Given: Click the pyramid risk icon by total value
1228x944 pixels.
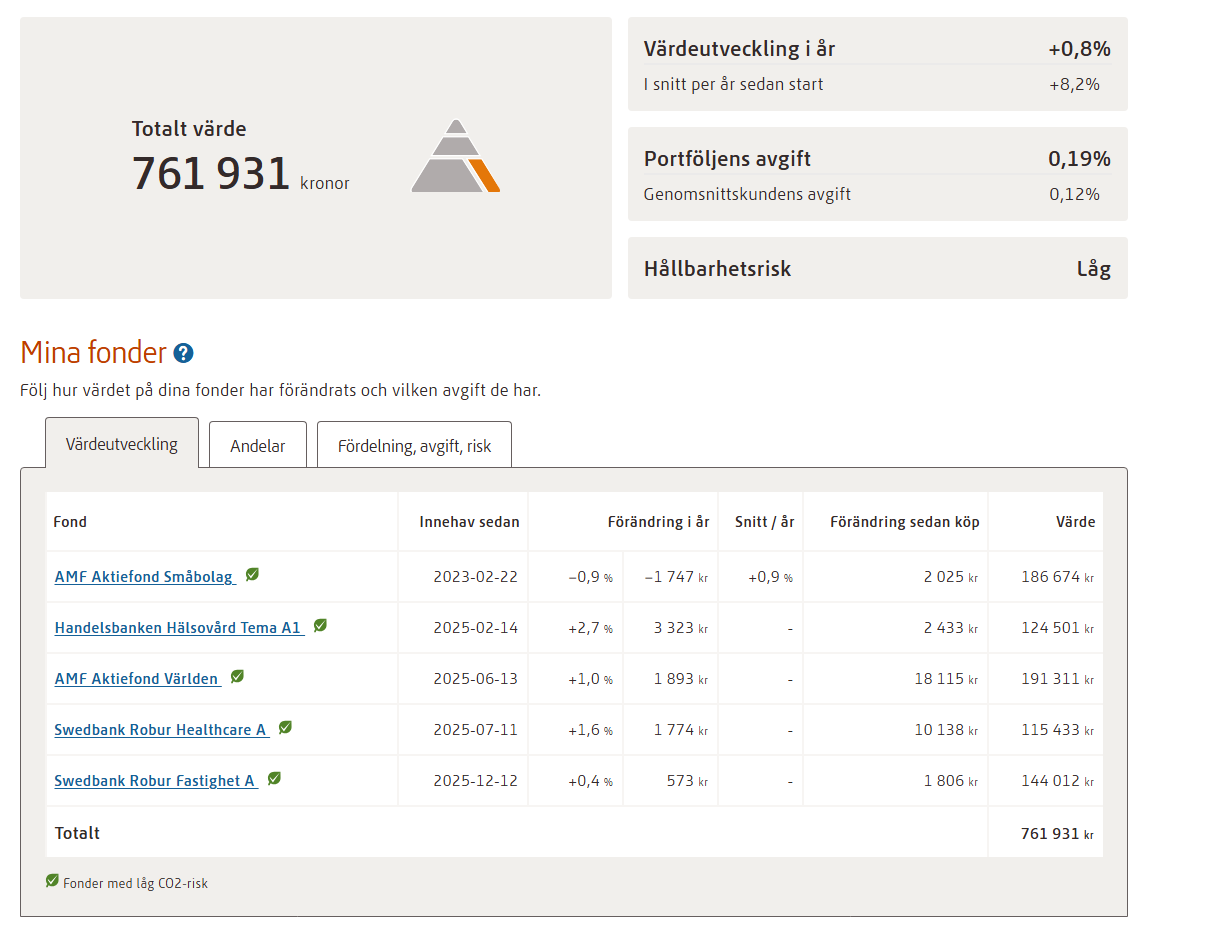Looking at the screenshot, I should click(x=455, y=157).
